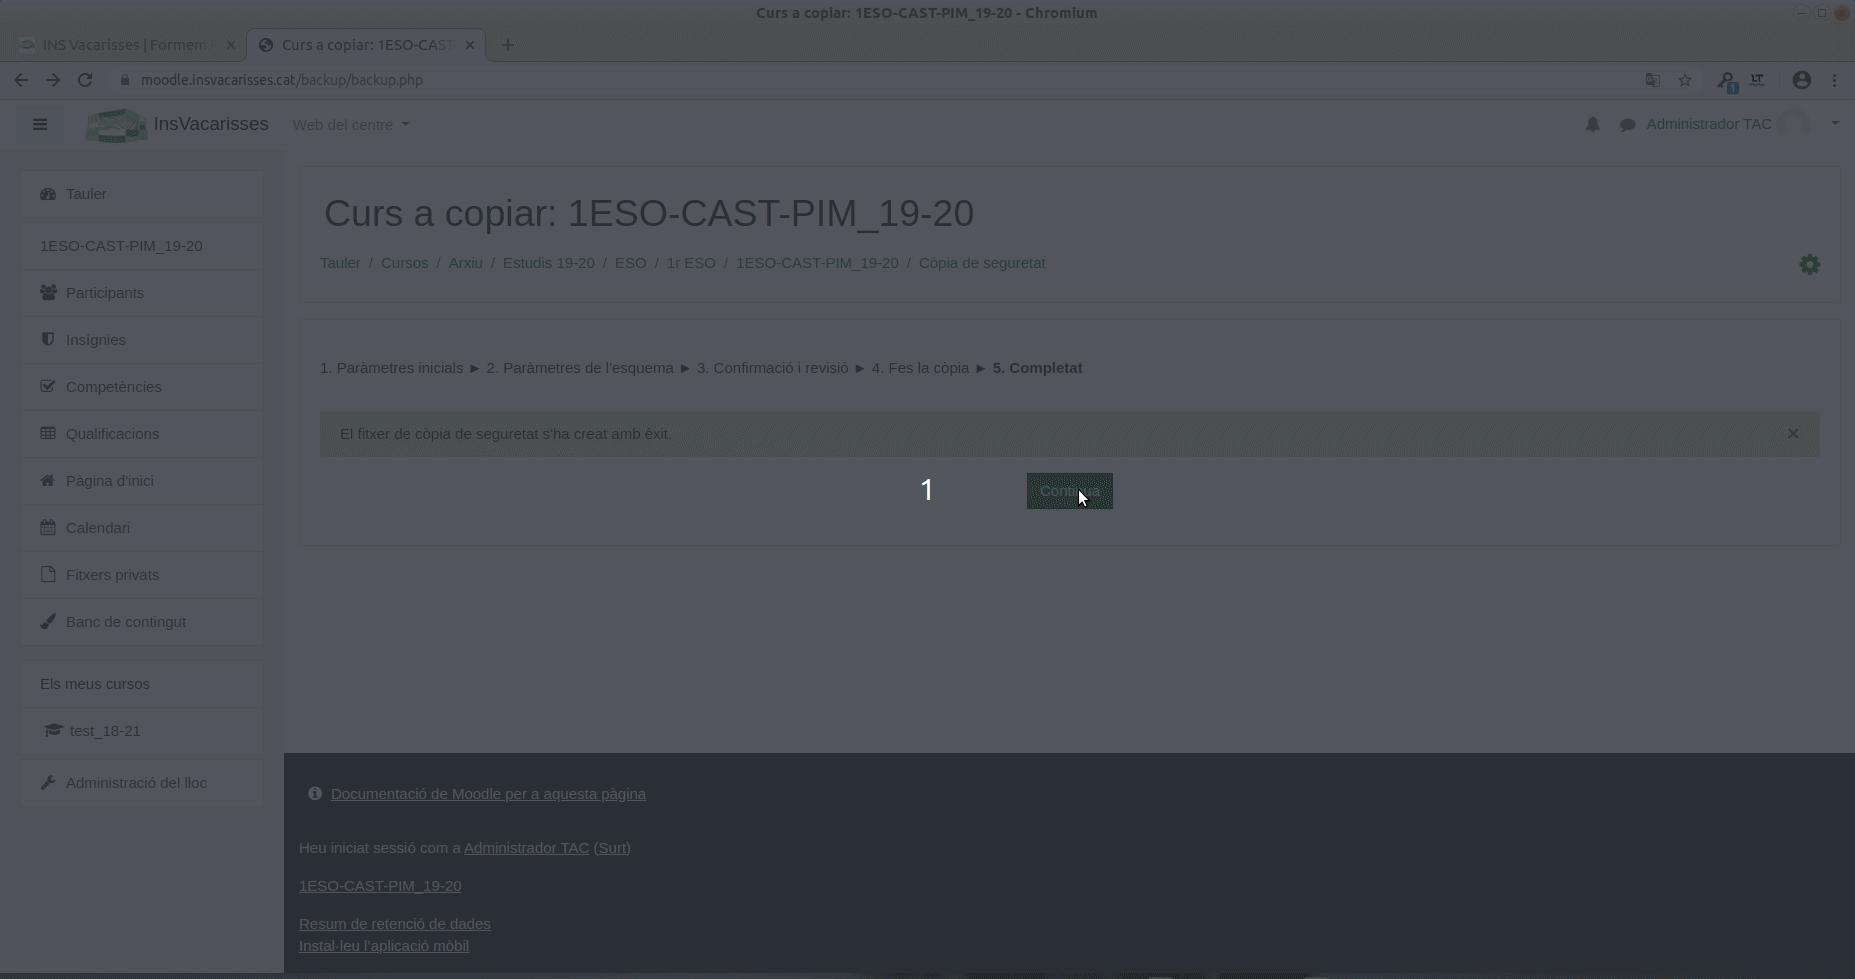Open Competències in the sidebar
This screenshot has width=1855, height=979.
coord(142,387)
